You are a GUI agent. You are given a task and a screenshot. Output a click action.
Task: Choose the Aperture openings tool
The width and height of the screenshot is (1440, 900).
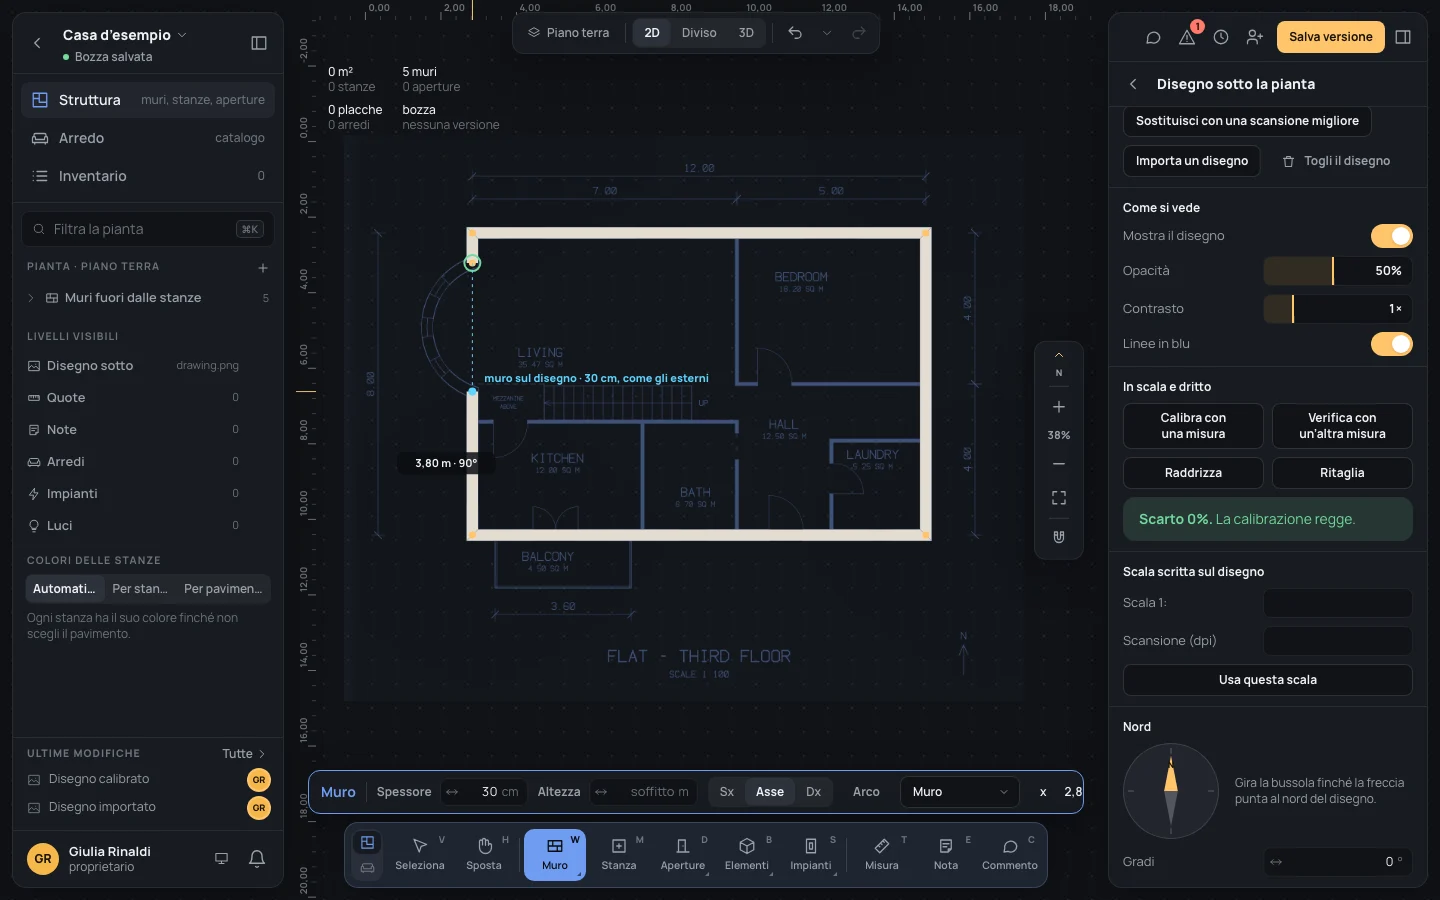coord(683,855)
